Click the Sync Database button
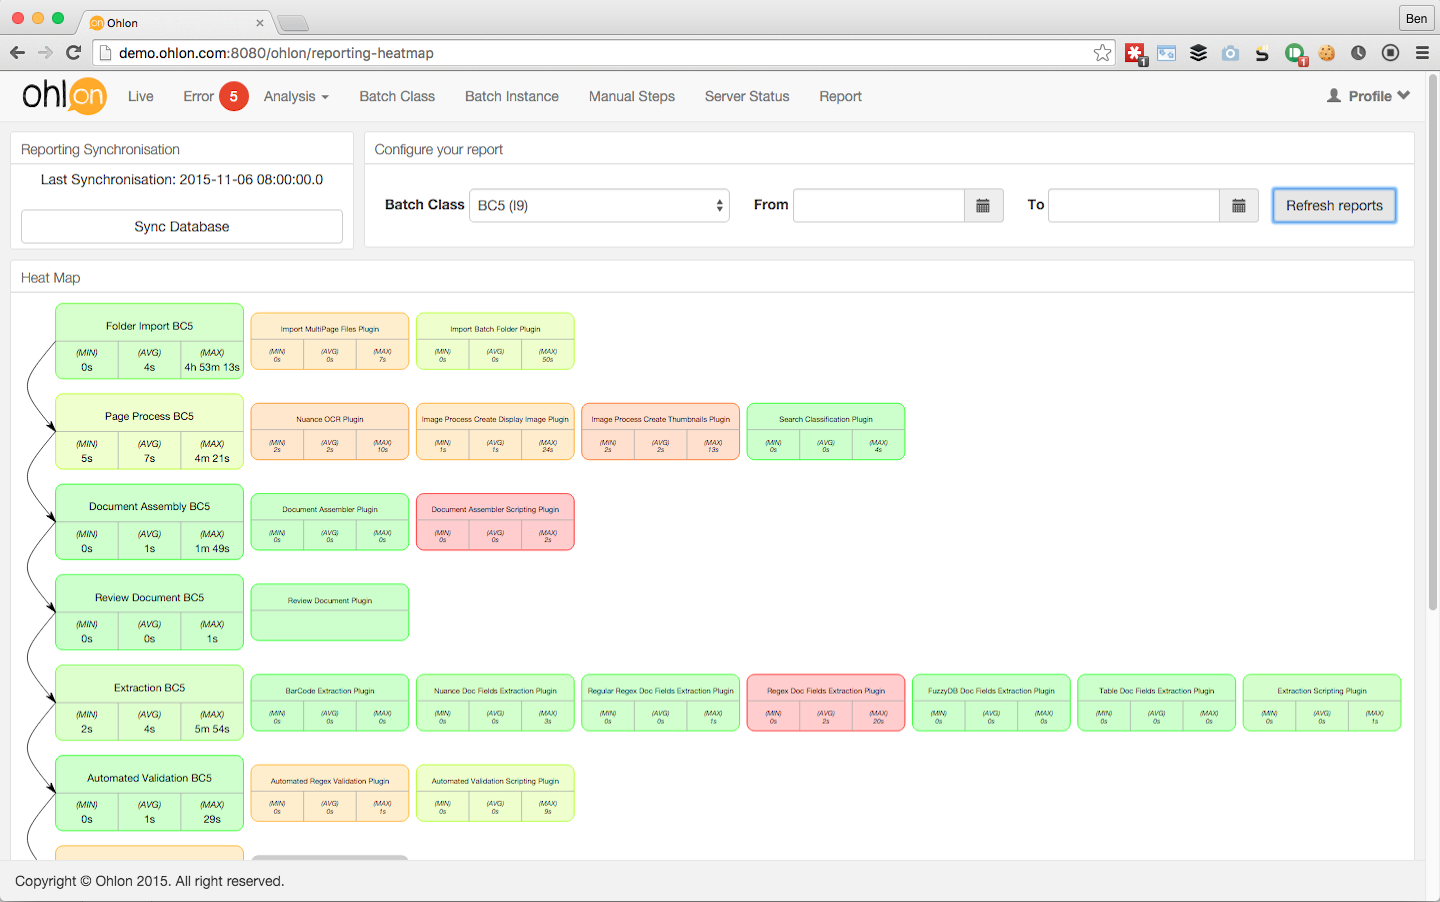Viewport: 1440px width, 902px height. coord(181,226)
